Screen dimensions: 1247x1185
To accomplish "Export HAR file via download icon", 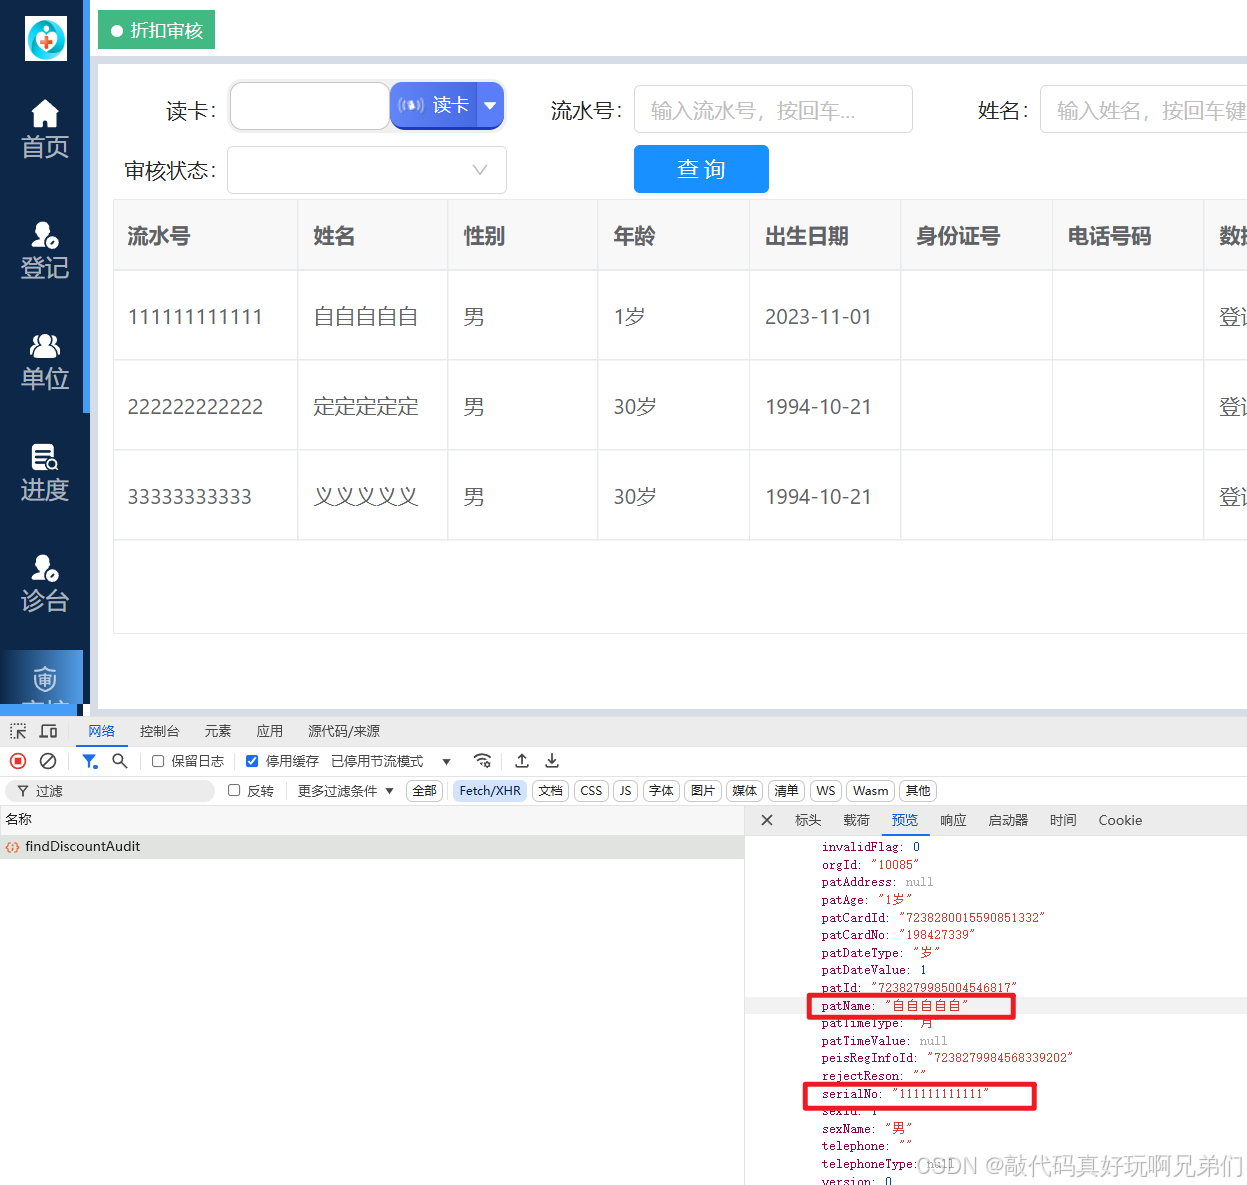I will point(551,761).
